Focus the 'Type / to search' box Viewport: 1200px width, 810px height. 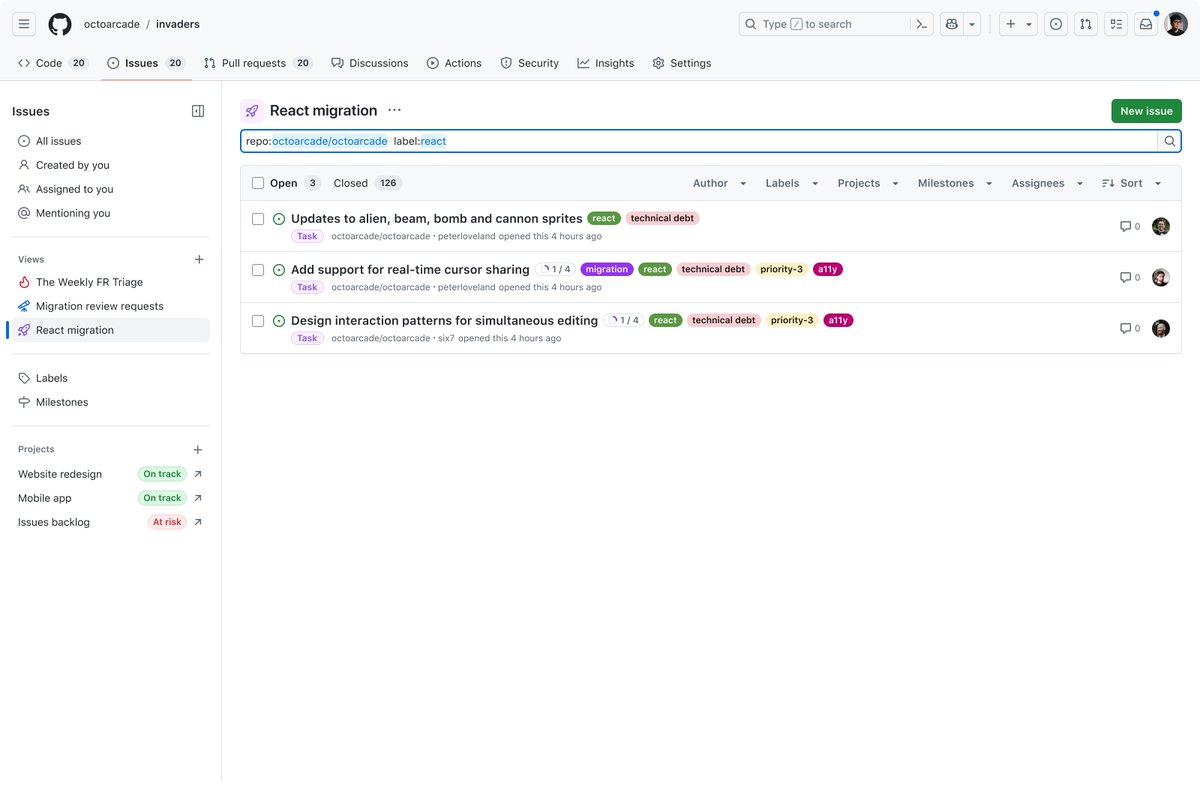(825, 24)
